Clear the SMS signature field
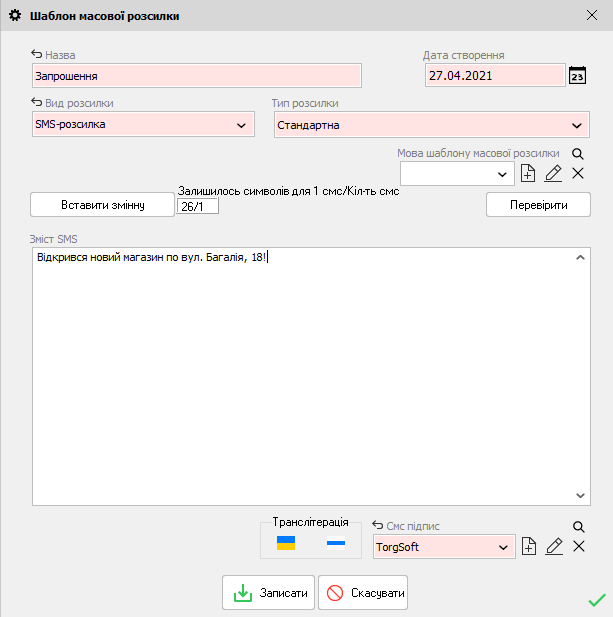The width and height of the screenshot is (613, 617). pyautogui.click(x=577, y=546)
